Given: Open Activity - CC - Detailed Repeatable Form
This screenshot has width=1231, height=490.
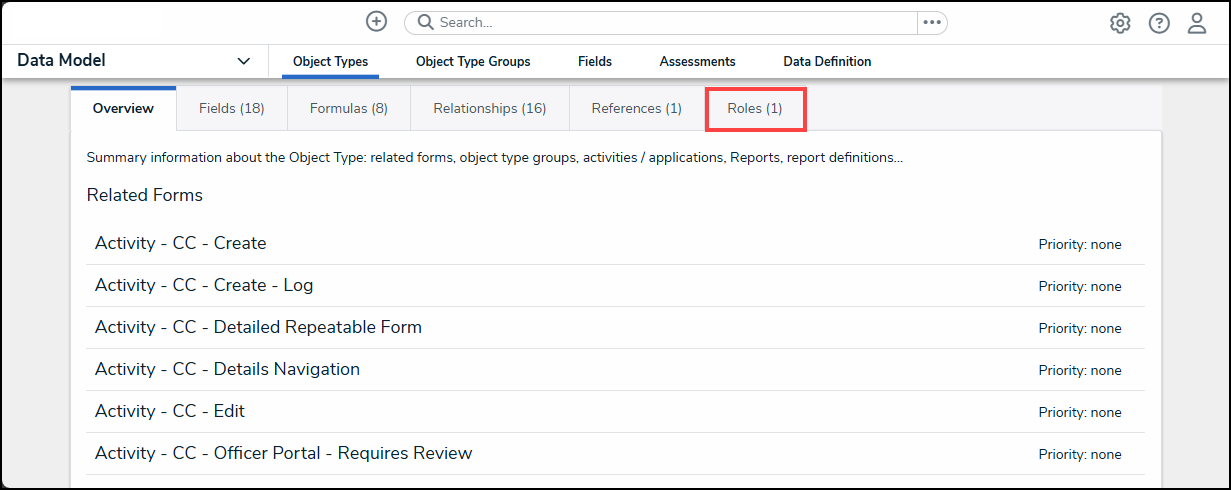Looking at the screenshot, I should point(258,327).
